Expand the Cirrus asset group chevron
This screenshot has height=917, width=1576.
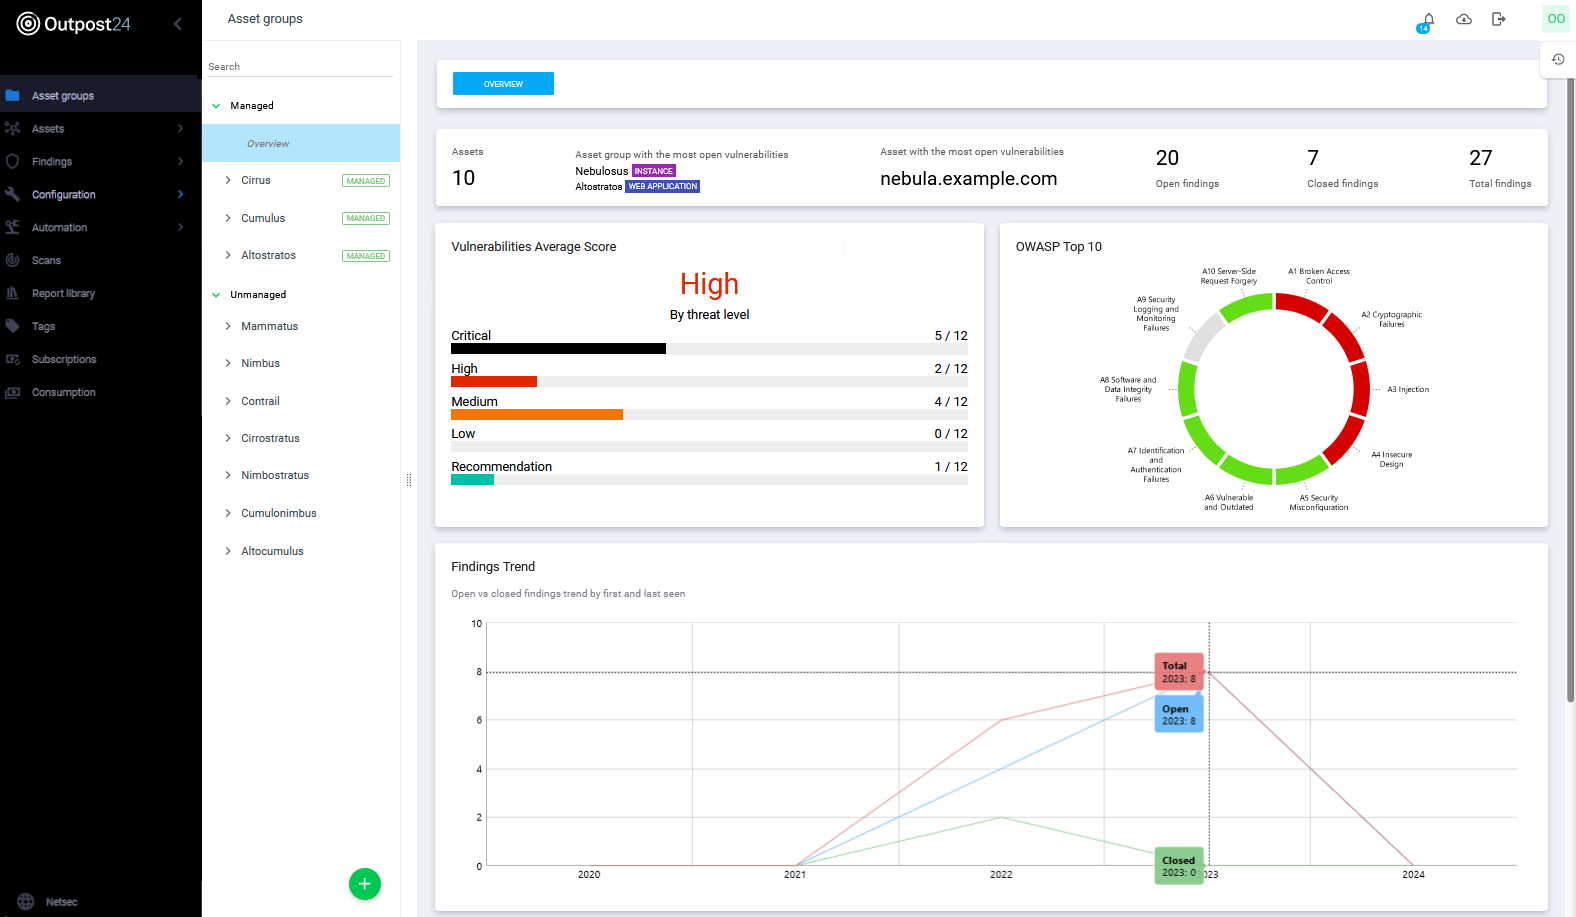point(228,181)
